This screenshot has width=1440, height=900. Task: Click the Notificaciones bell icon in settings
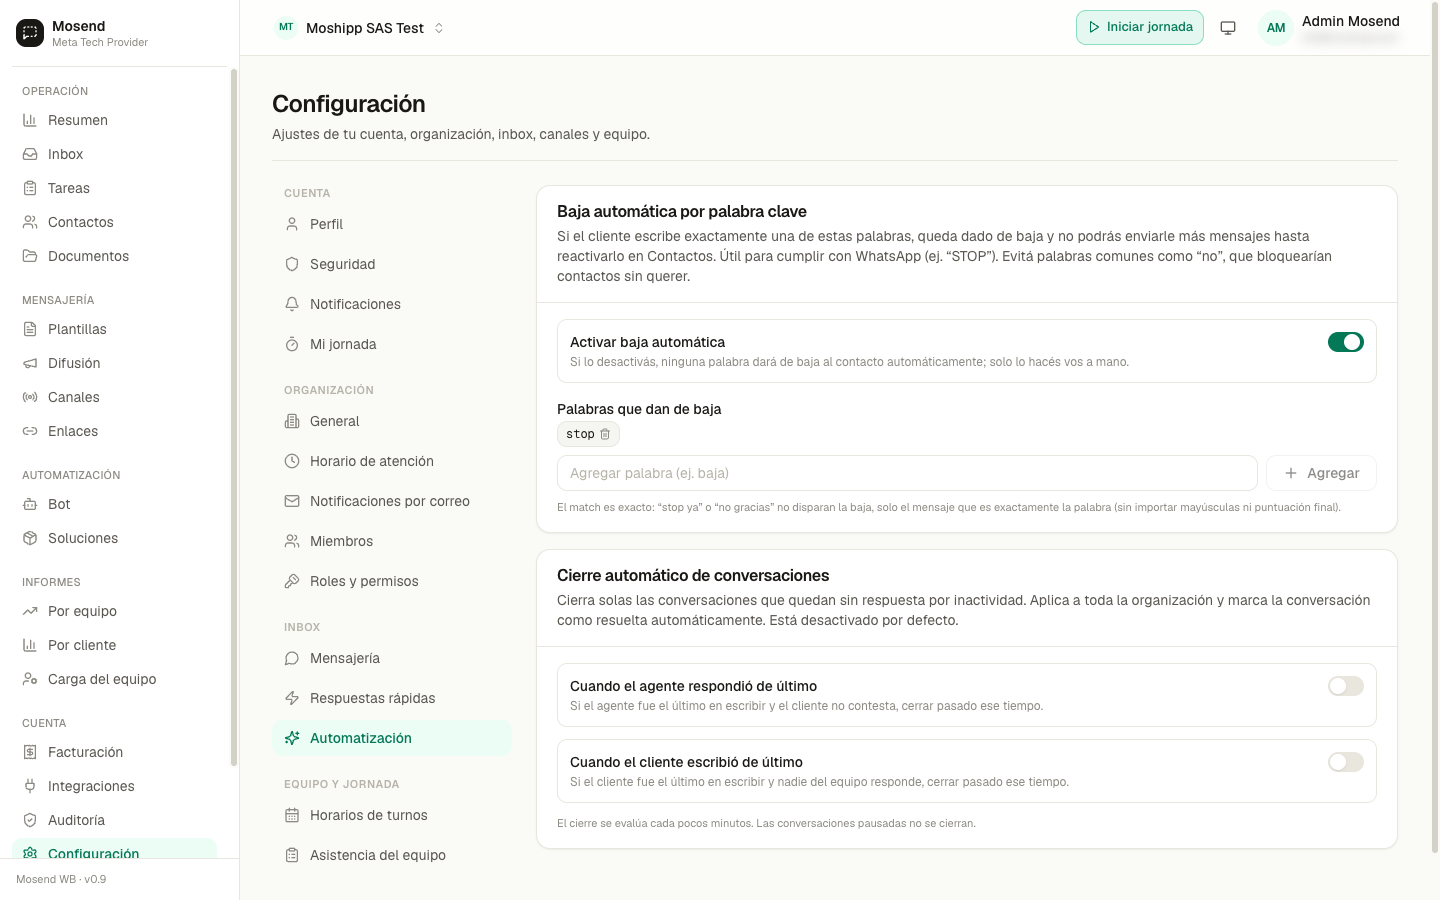(292, 304)
